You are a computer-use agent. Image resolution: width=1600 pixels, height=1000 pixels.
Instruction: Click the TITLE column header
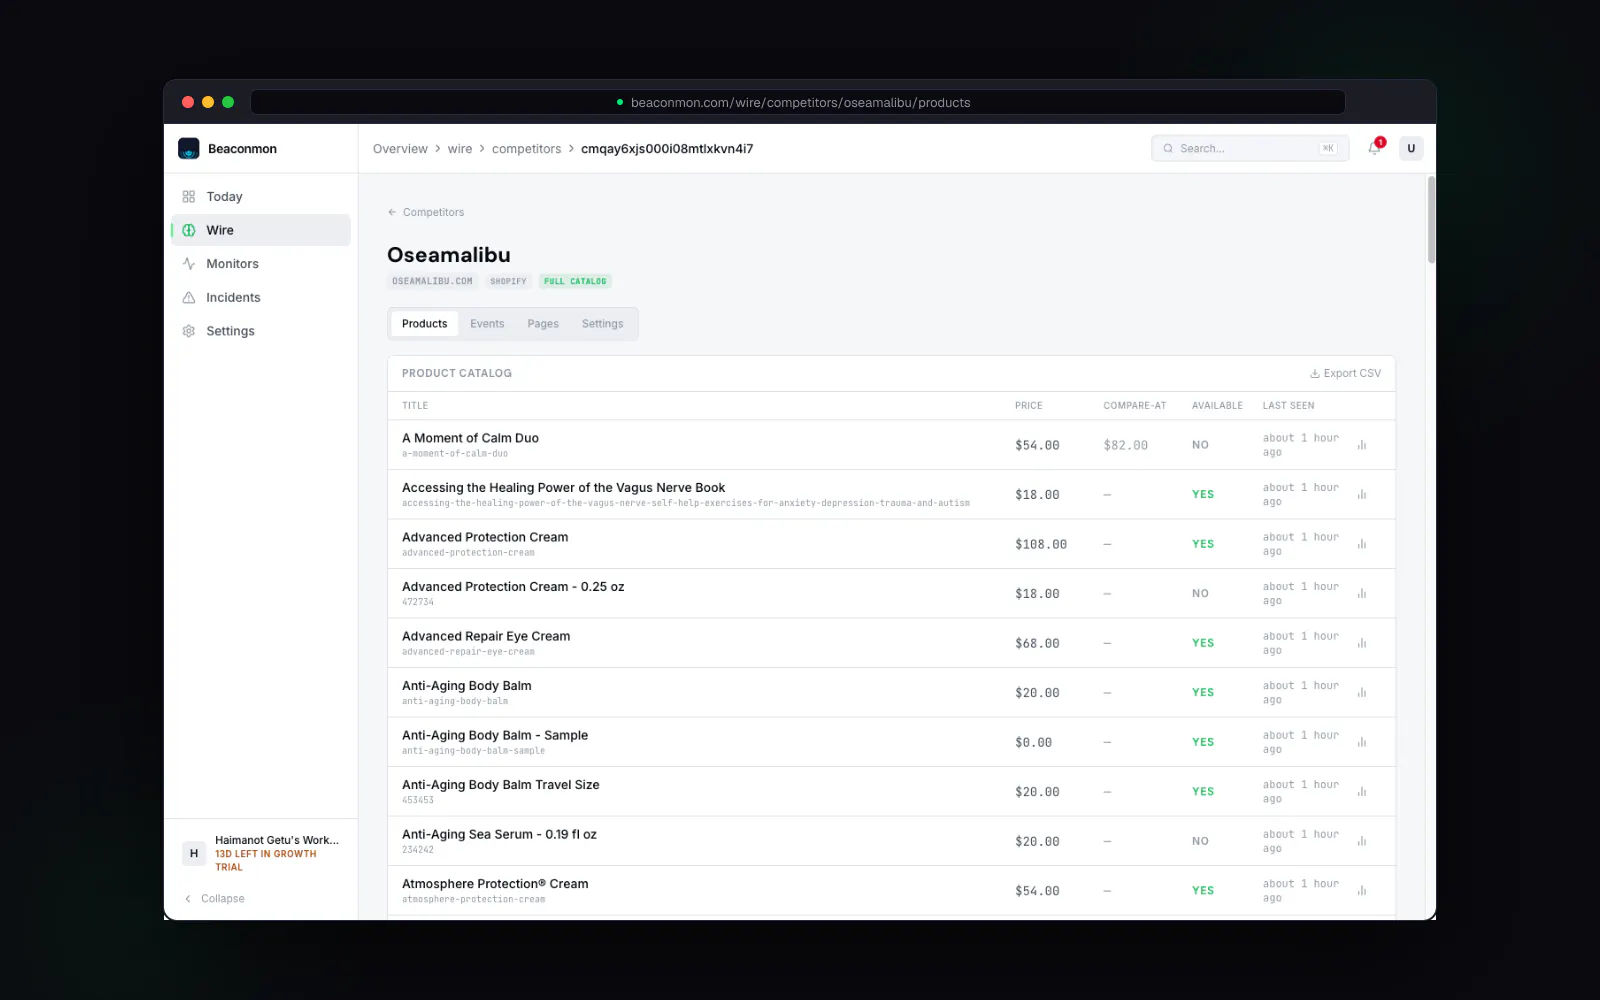coord(415,406)
